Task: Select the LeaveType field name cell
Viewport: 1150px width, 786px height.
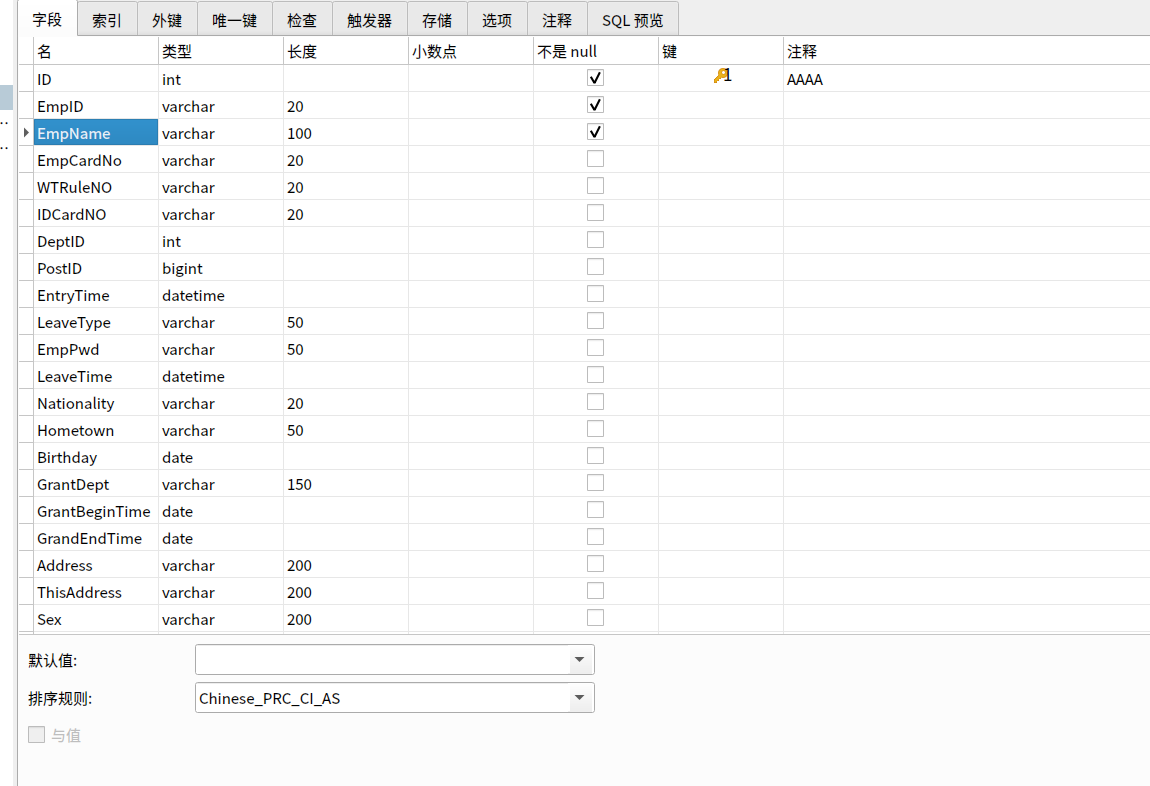Action: (95, 323)
